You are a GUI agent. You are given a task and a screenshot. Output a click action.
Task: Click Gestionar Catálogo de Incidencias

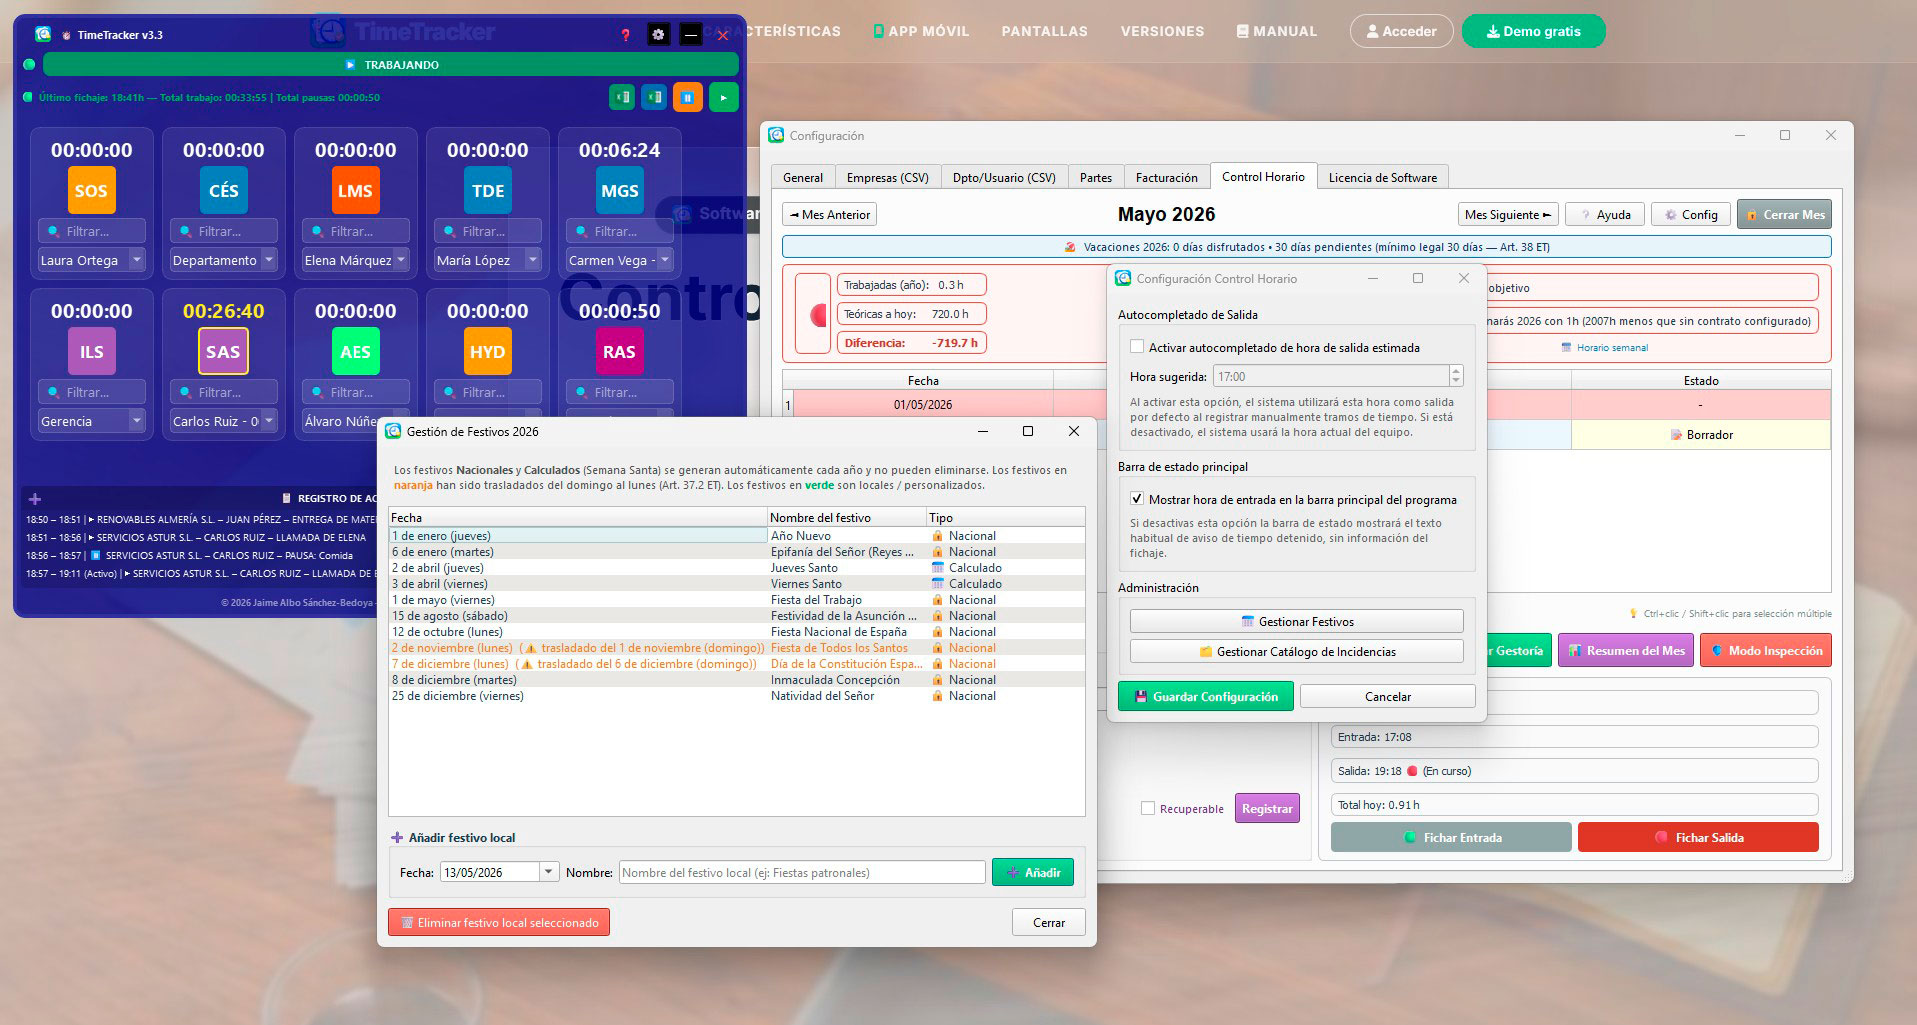(1297, 651)
